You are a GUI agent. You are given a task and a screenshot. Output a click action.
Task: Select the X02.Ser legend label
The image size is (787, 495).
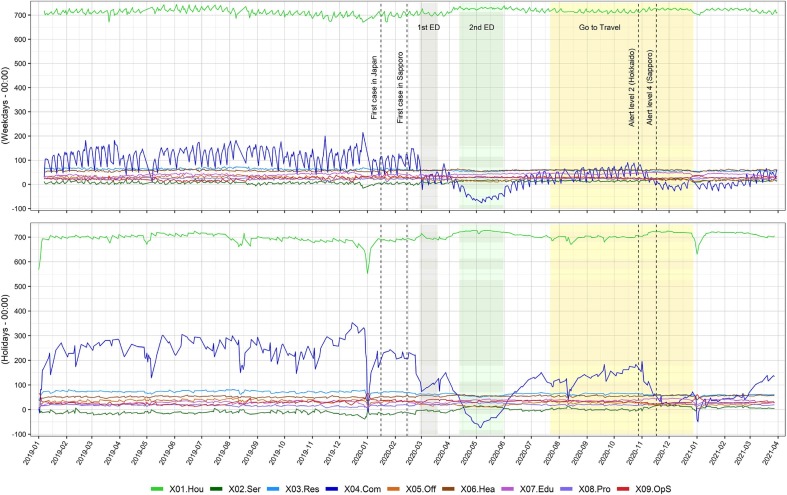pos(244,489)
